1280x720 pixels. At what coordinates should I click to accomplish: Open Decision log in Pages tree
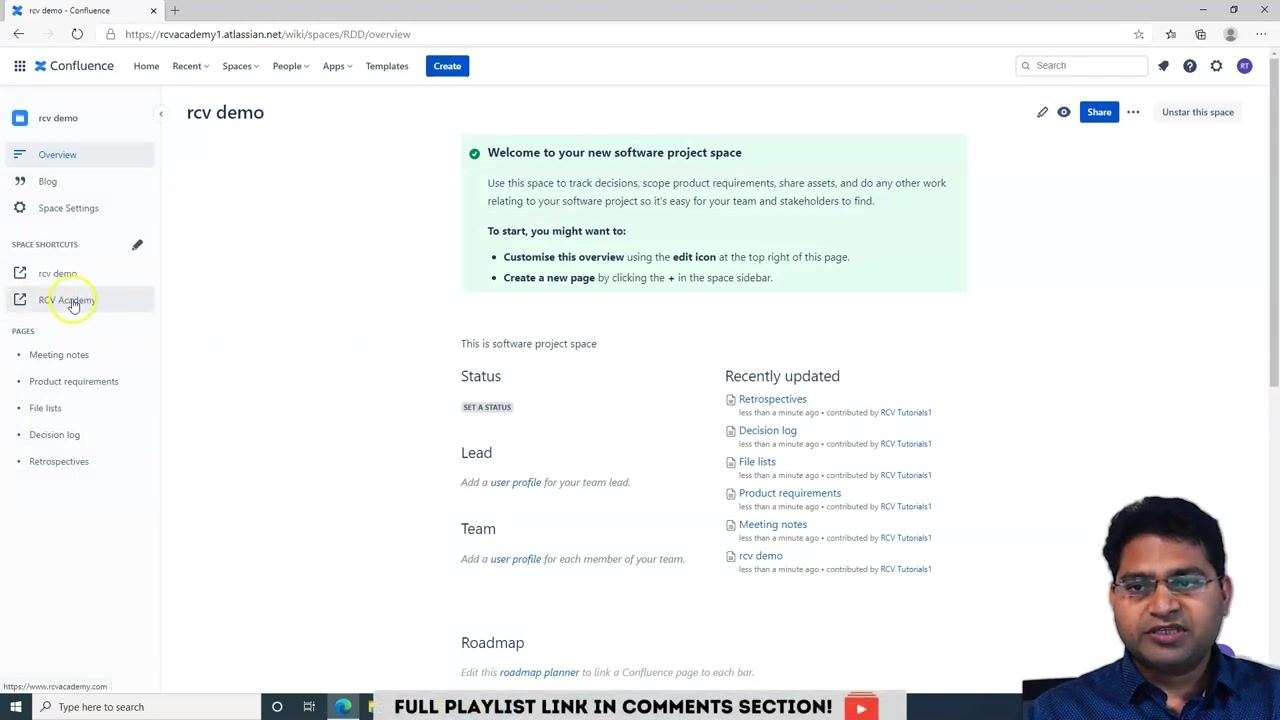54,435
